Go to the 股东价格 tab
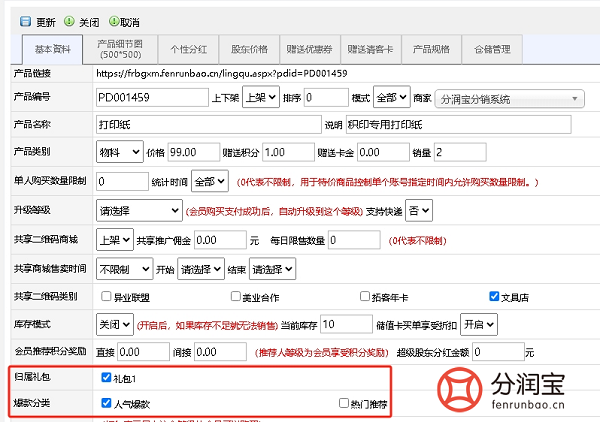The image size is (600, 422). click(249, 49)
